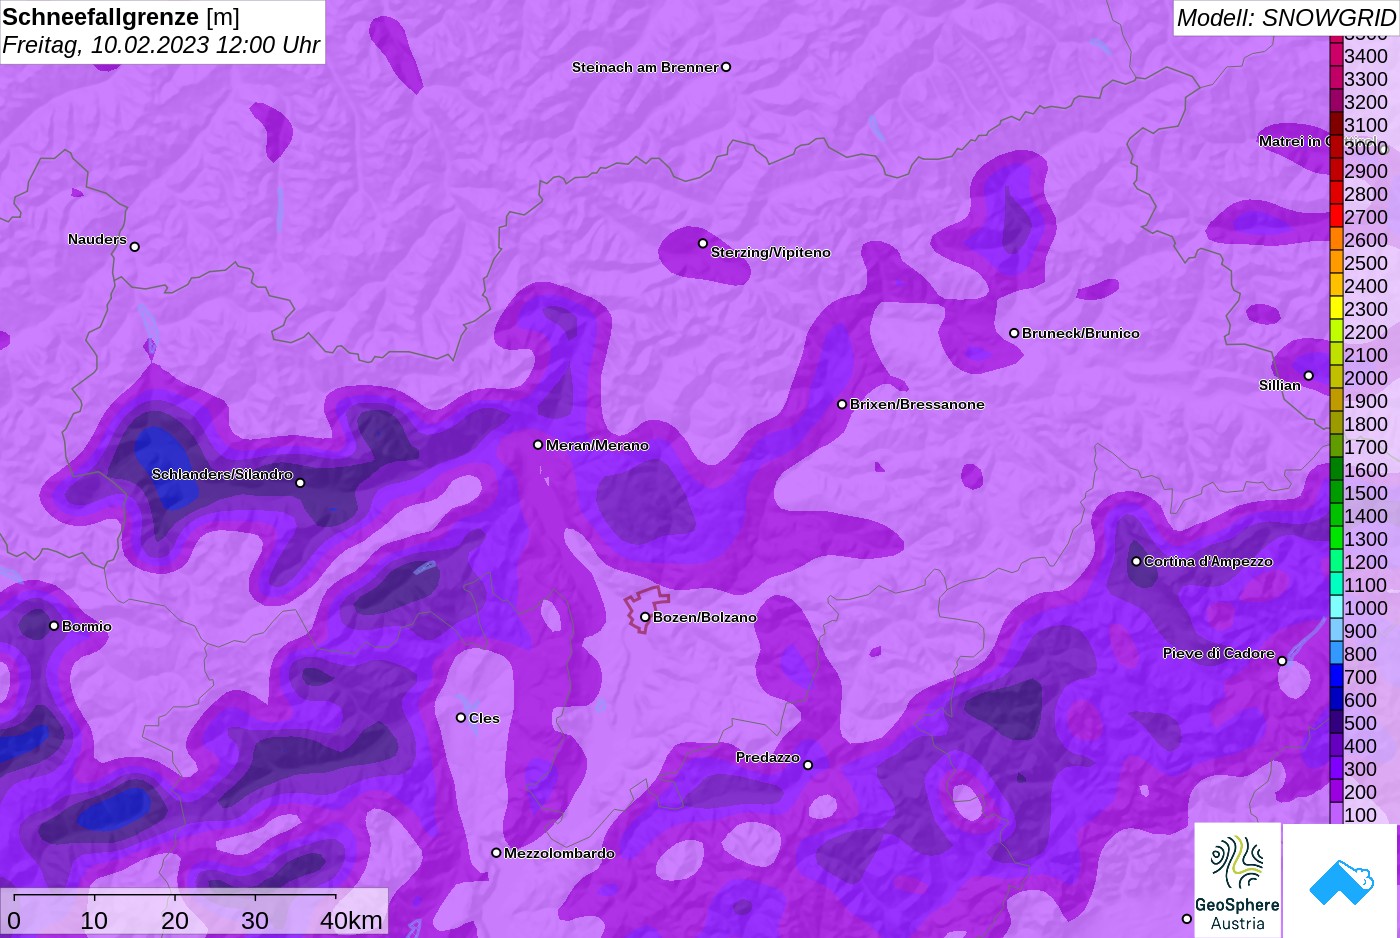1400x938 pixels.
Task: Click the 20 mark on the scale bar
Action: click(175, 920)
